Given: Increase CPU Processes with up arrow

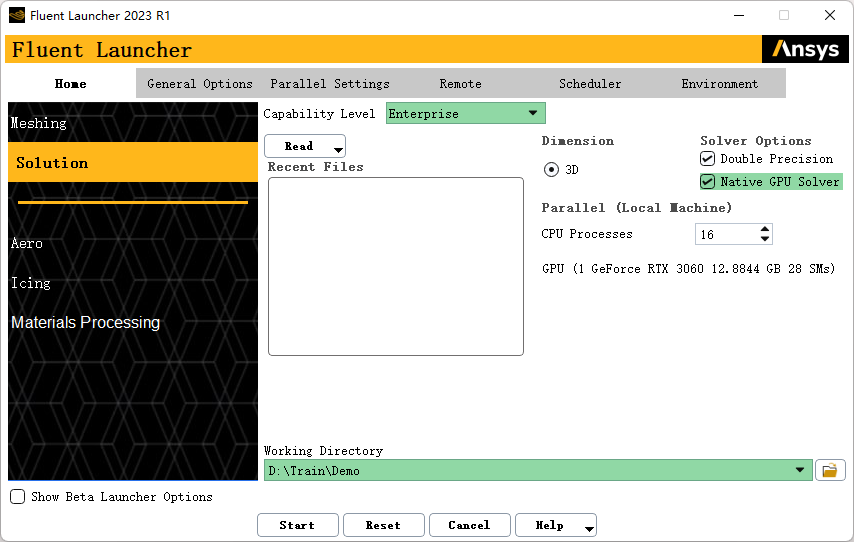Looking at the screenshot, I should pyautogui.click(x=765, y=229).
